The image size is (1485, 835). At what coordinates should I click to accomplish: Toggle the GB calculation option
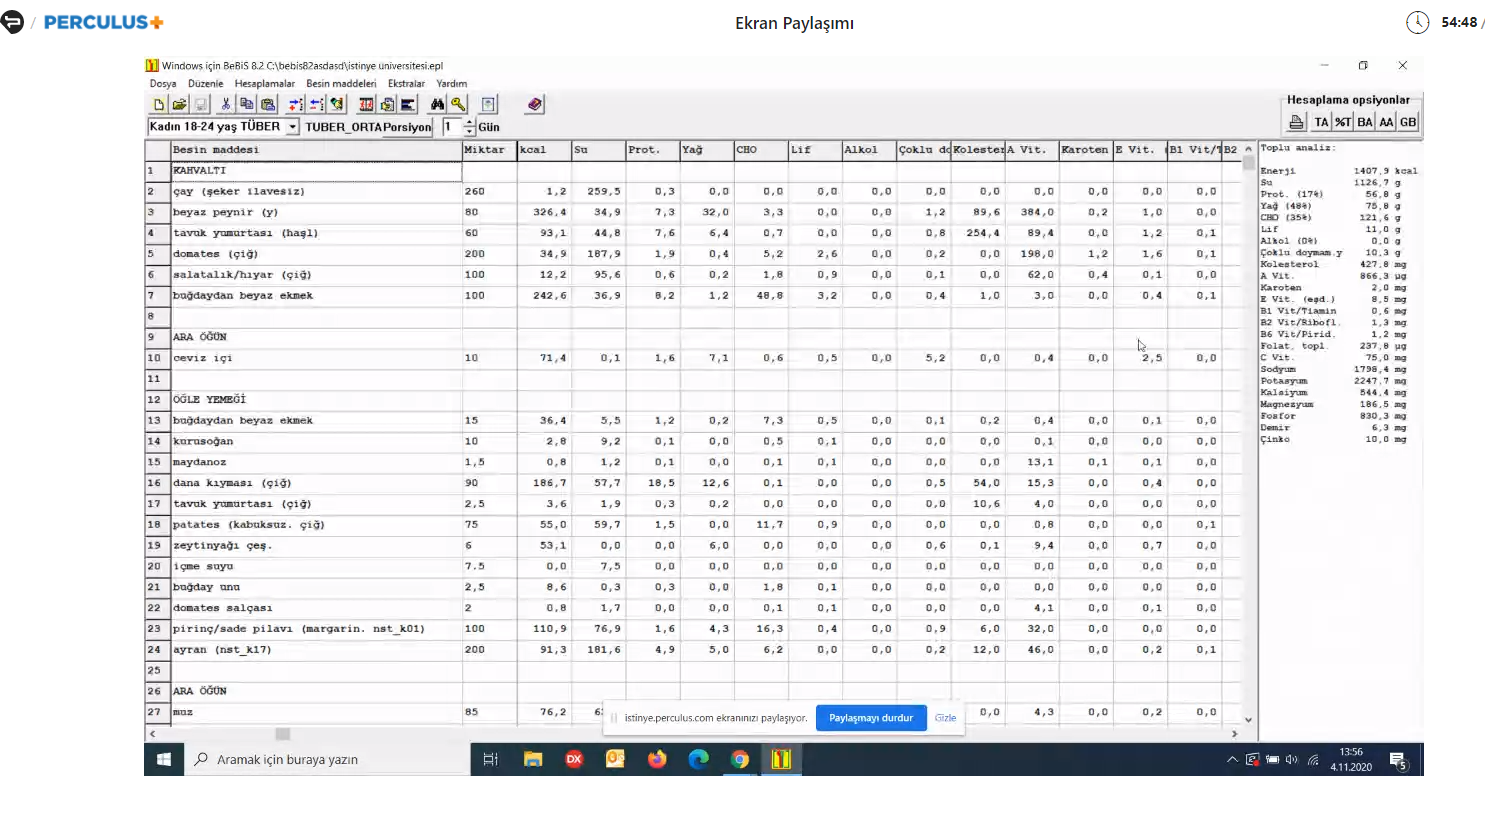click(1408, 122)
